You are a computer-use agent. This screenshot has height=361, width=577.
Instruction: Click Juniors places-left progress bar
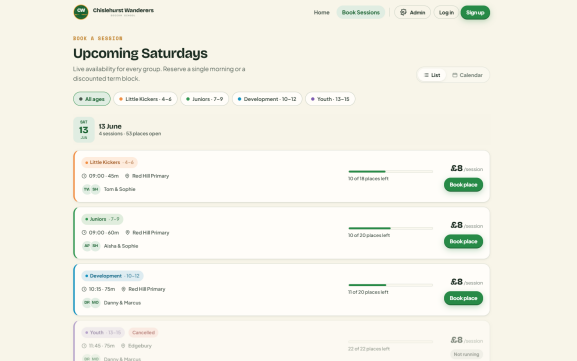(390, 228)
